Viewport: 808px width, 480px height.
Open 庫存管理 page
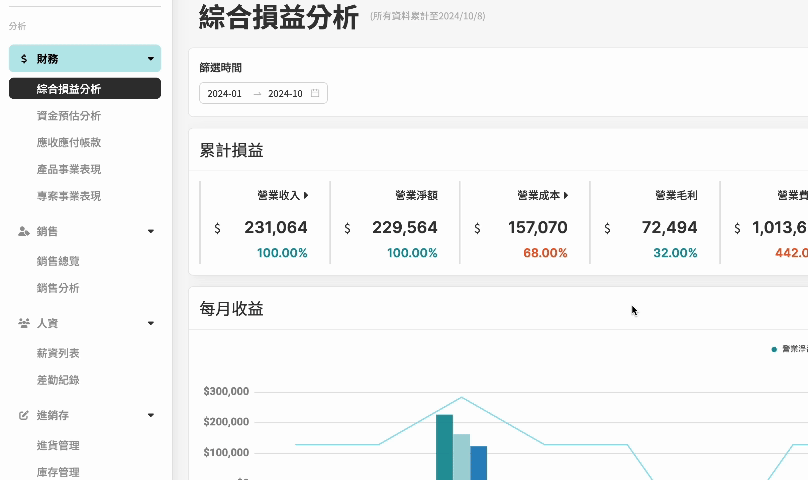(x=58, y=472)
